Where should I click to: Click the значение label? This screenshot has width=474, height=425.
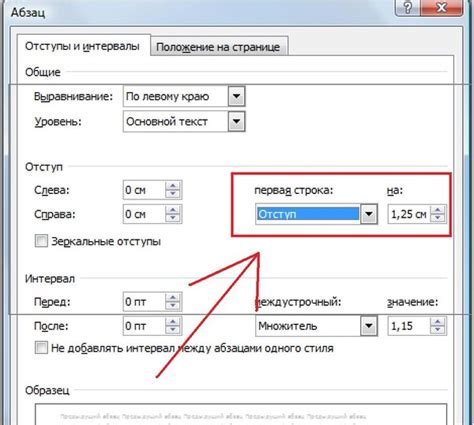click(x=412, y=302)
